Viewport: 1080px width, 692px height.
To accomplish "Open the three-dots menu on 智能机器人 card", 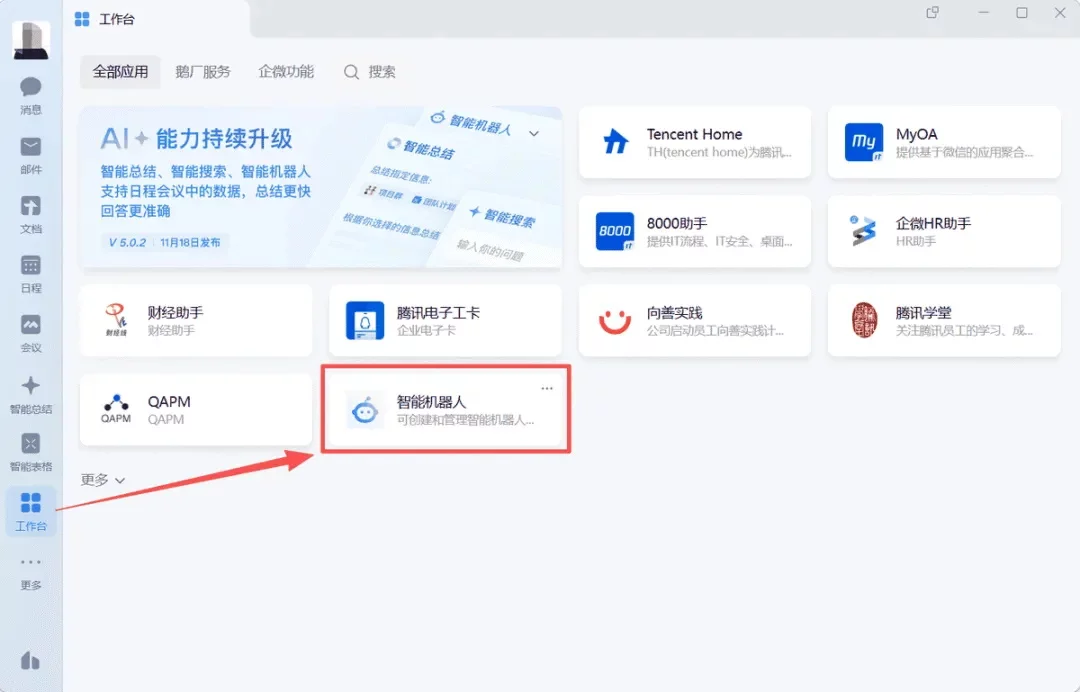I will pyautogui.click(x=547, y=388).
